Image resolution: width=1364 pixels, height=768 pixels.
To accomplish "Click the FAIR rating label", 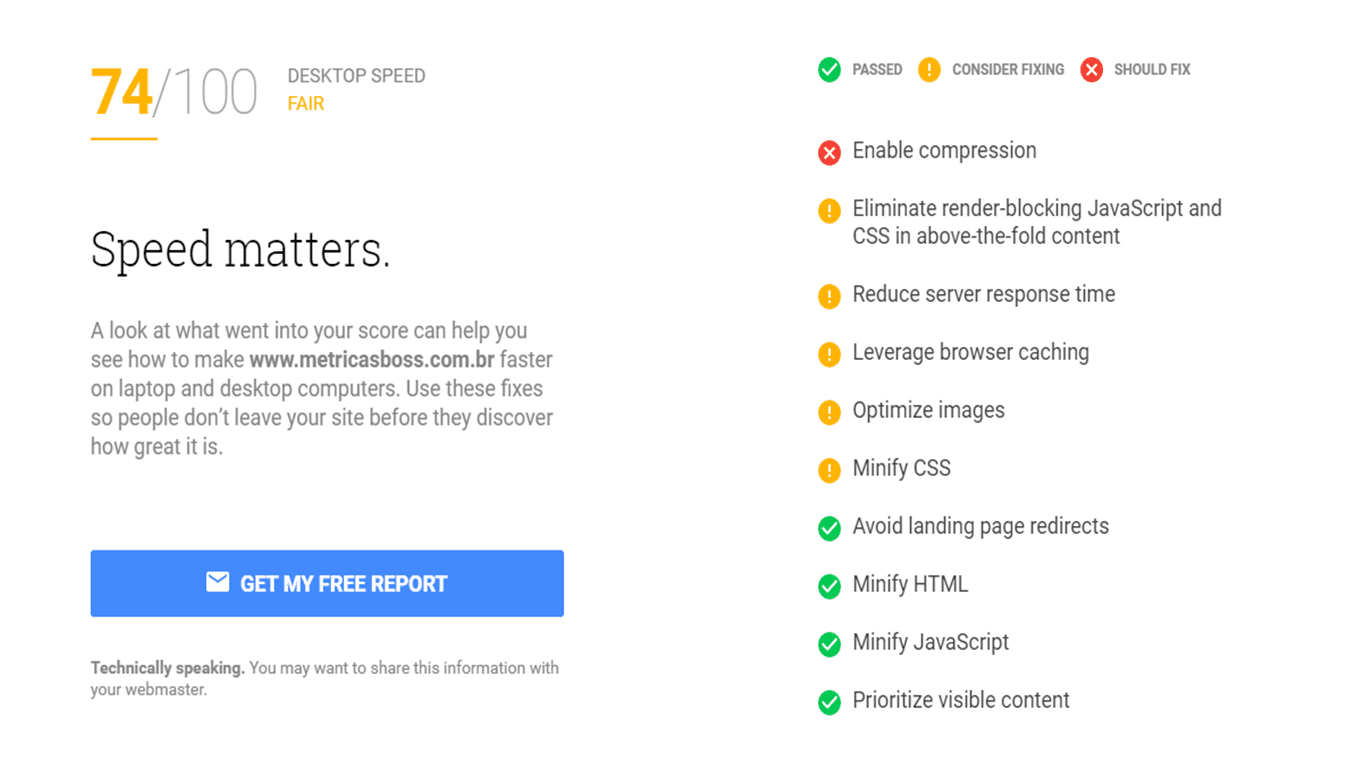I will [306, 103].
